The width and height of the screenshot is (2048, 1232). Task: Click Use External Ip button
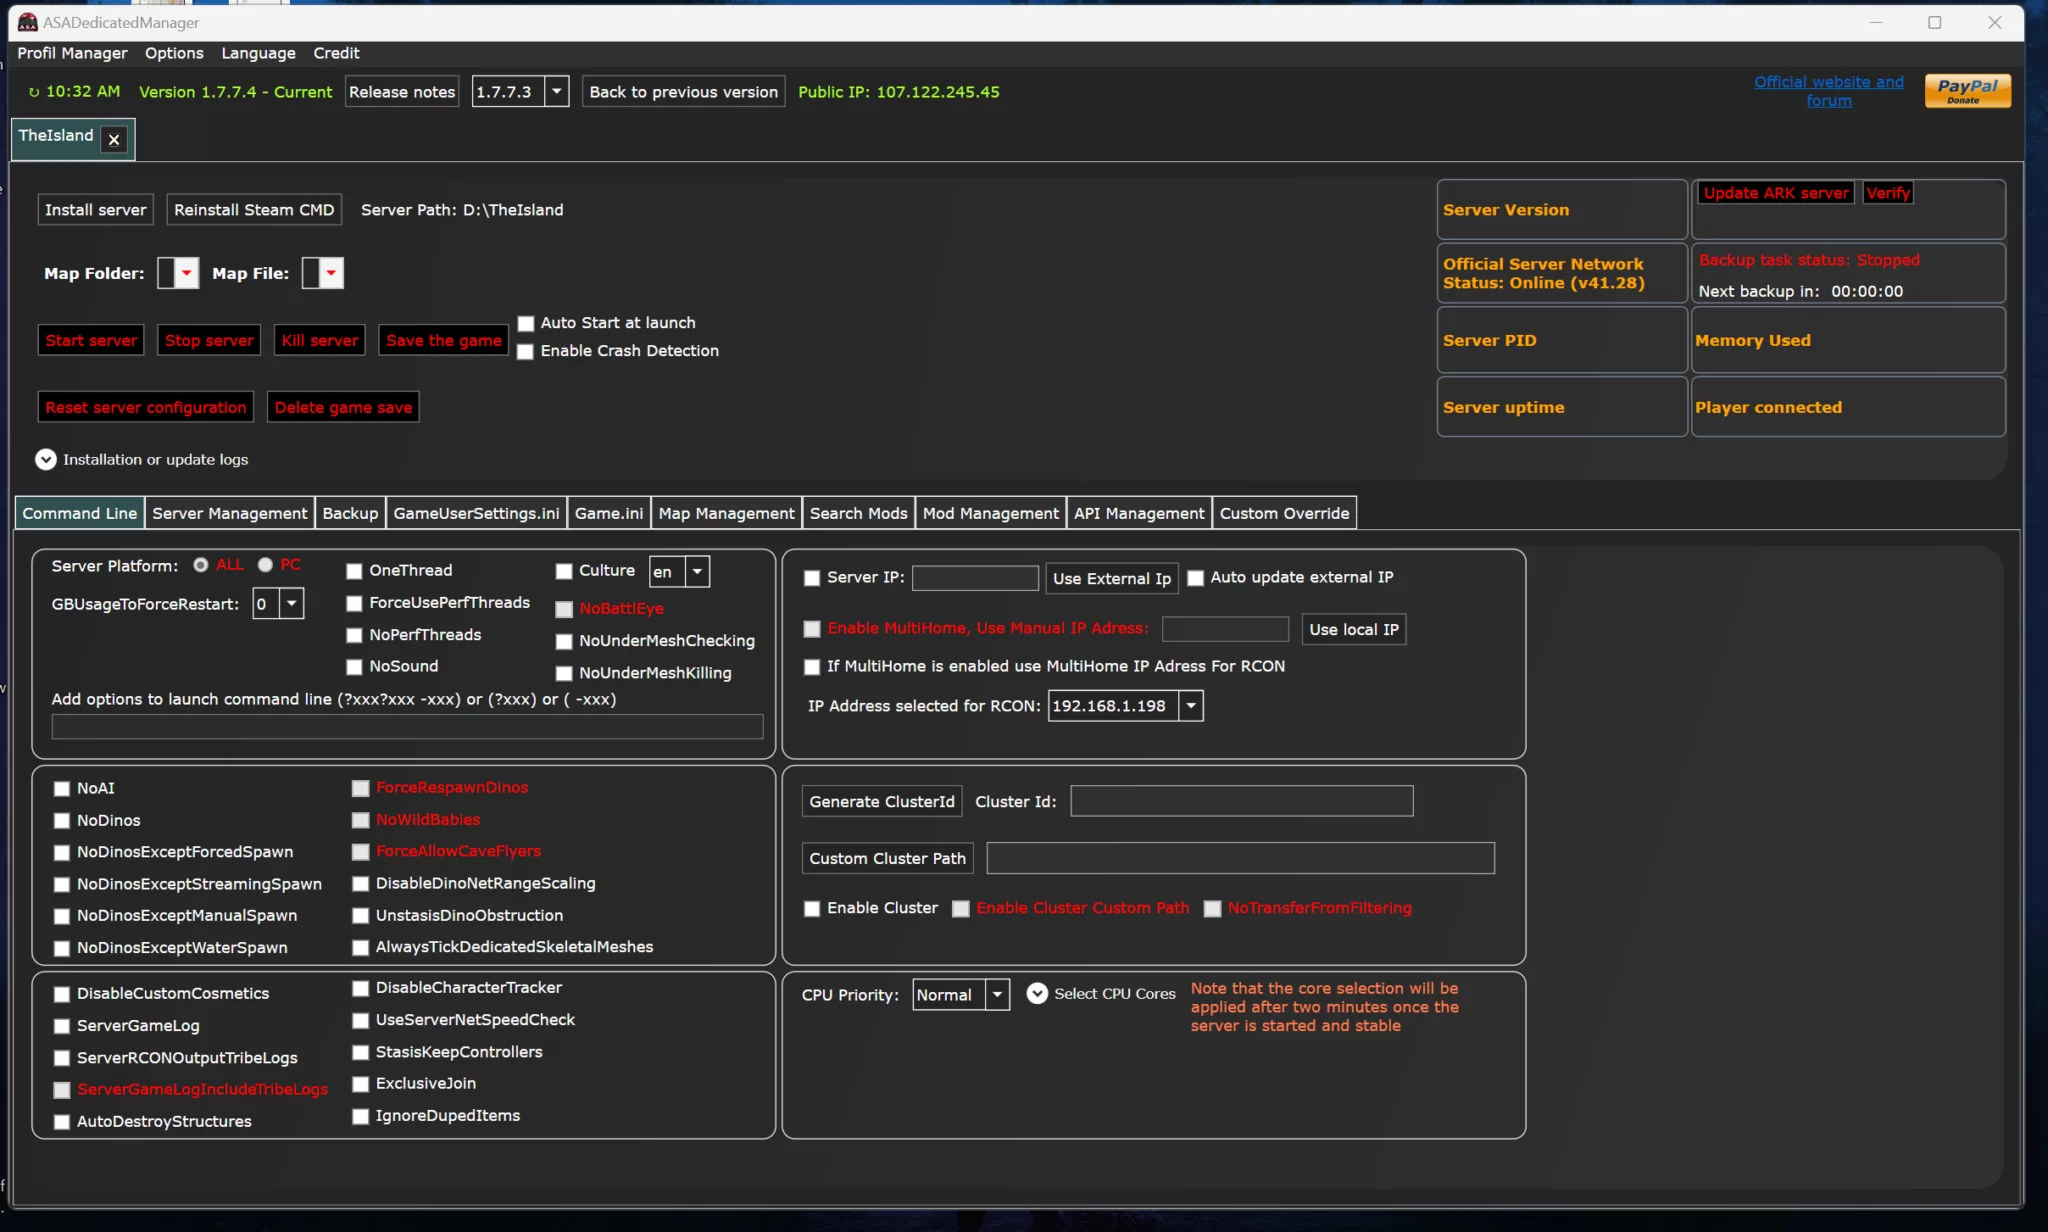point(1111,579)
